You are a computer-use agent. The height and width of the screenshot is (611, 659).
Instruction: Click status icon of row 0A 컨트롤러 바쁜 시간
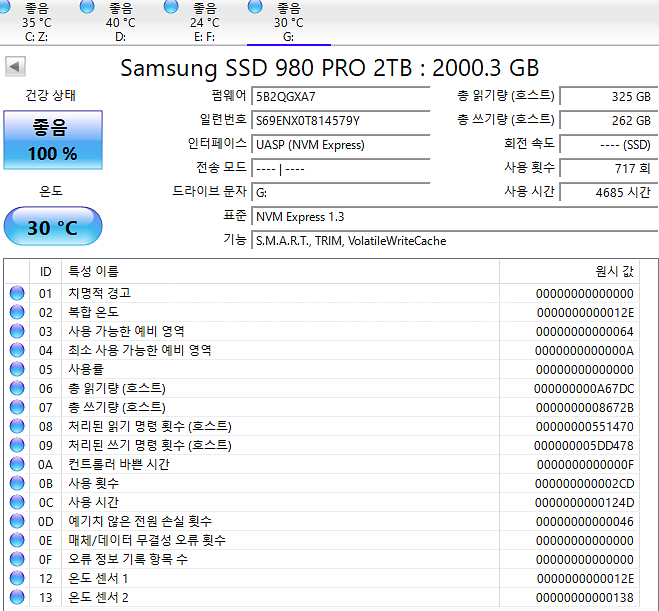(17, 464)
